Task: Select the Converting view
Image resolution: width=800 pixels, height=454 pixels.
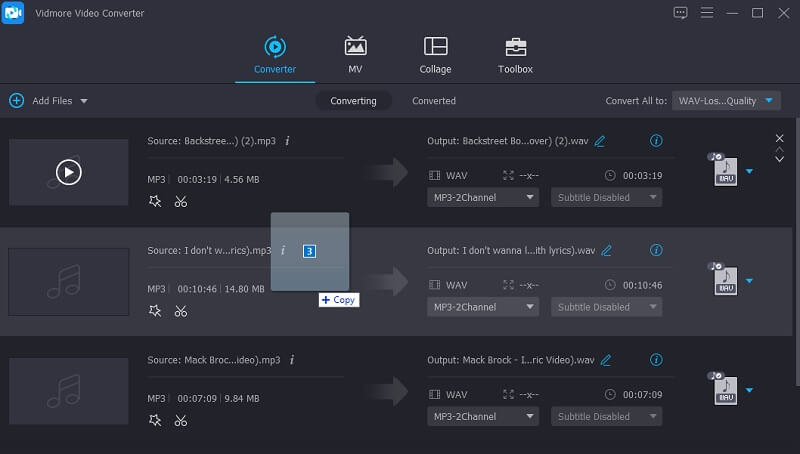Action: coord(353,101)
